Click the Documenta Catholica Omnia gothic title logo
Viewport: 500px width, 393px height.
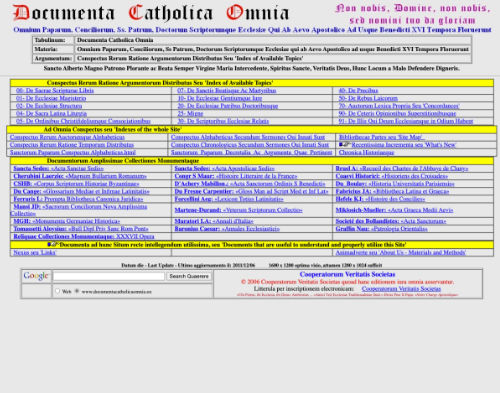pyautogui.click(x=150, y=13)
